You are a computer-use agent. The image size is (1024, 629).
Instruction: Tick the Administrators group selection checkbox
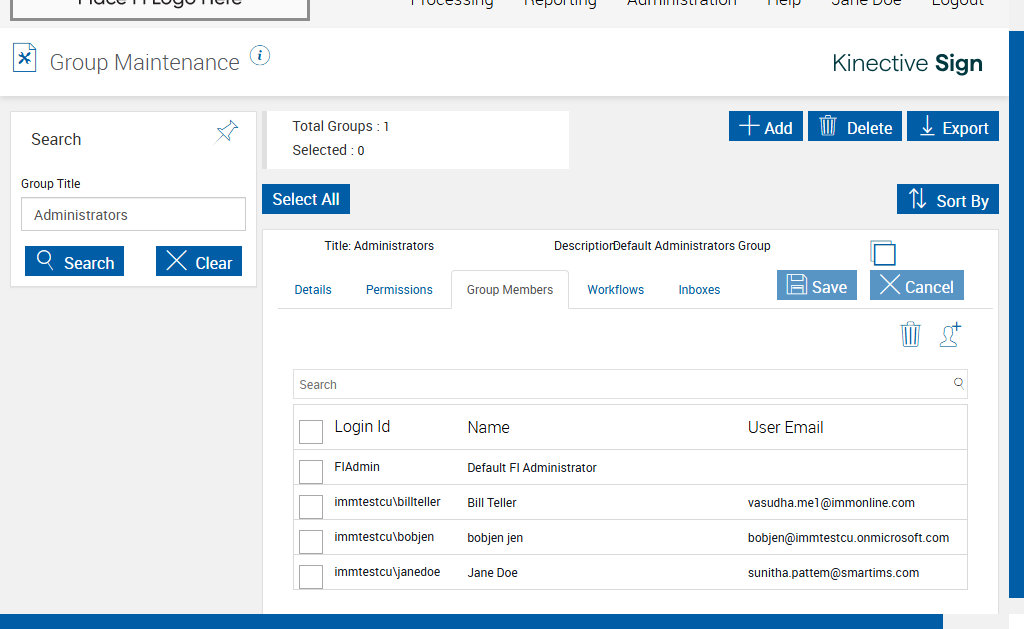(x=884, y=253)
